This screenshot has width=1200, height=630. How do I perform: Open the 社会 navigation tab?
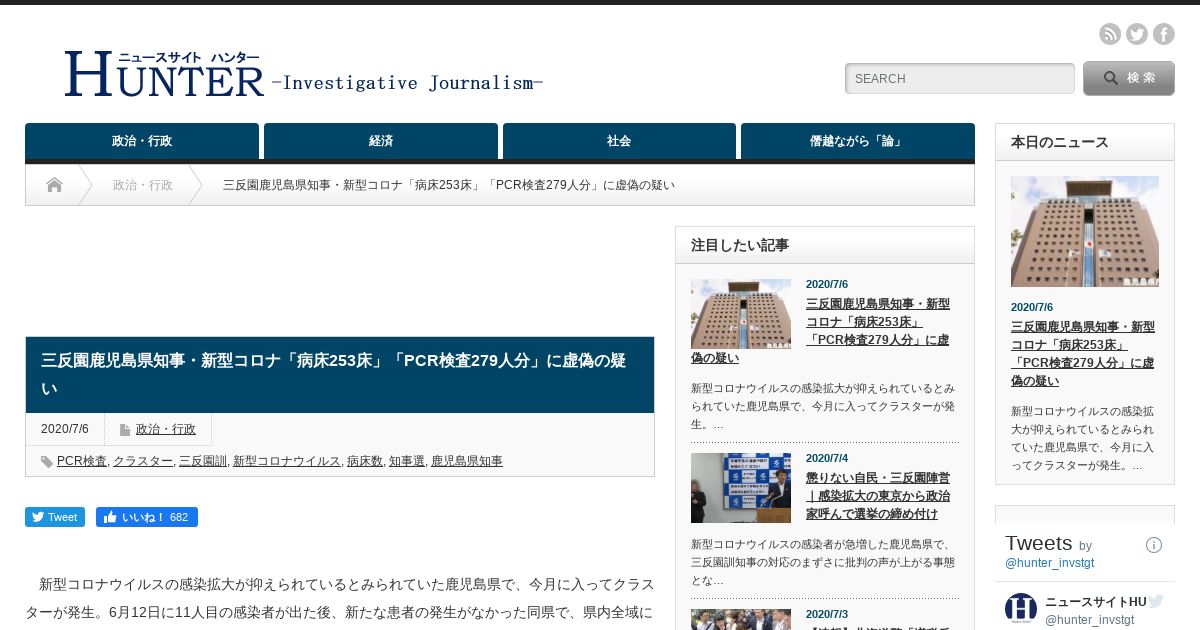pos(619,141)
